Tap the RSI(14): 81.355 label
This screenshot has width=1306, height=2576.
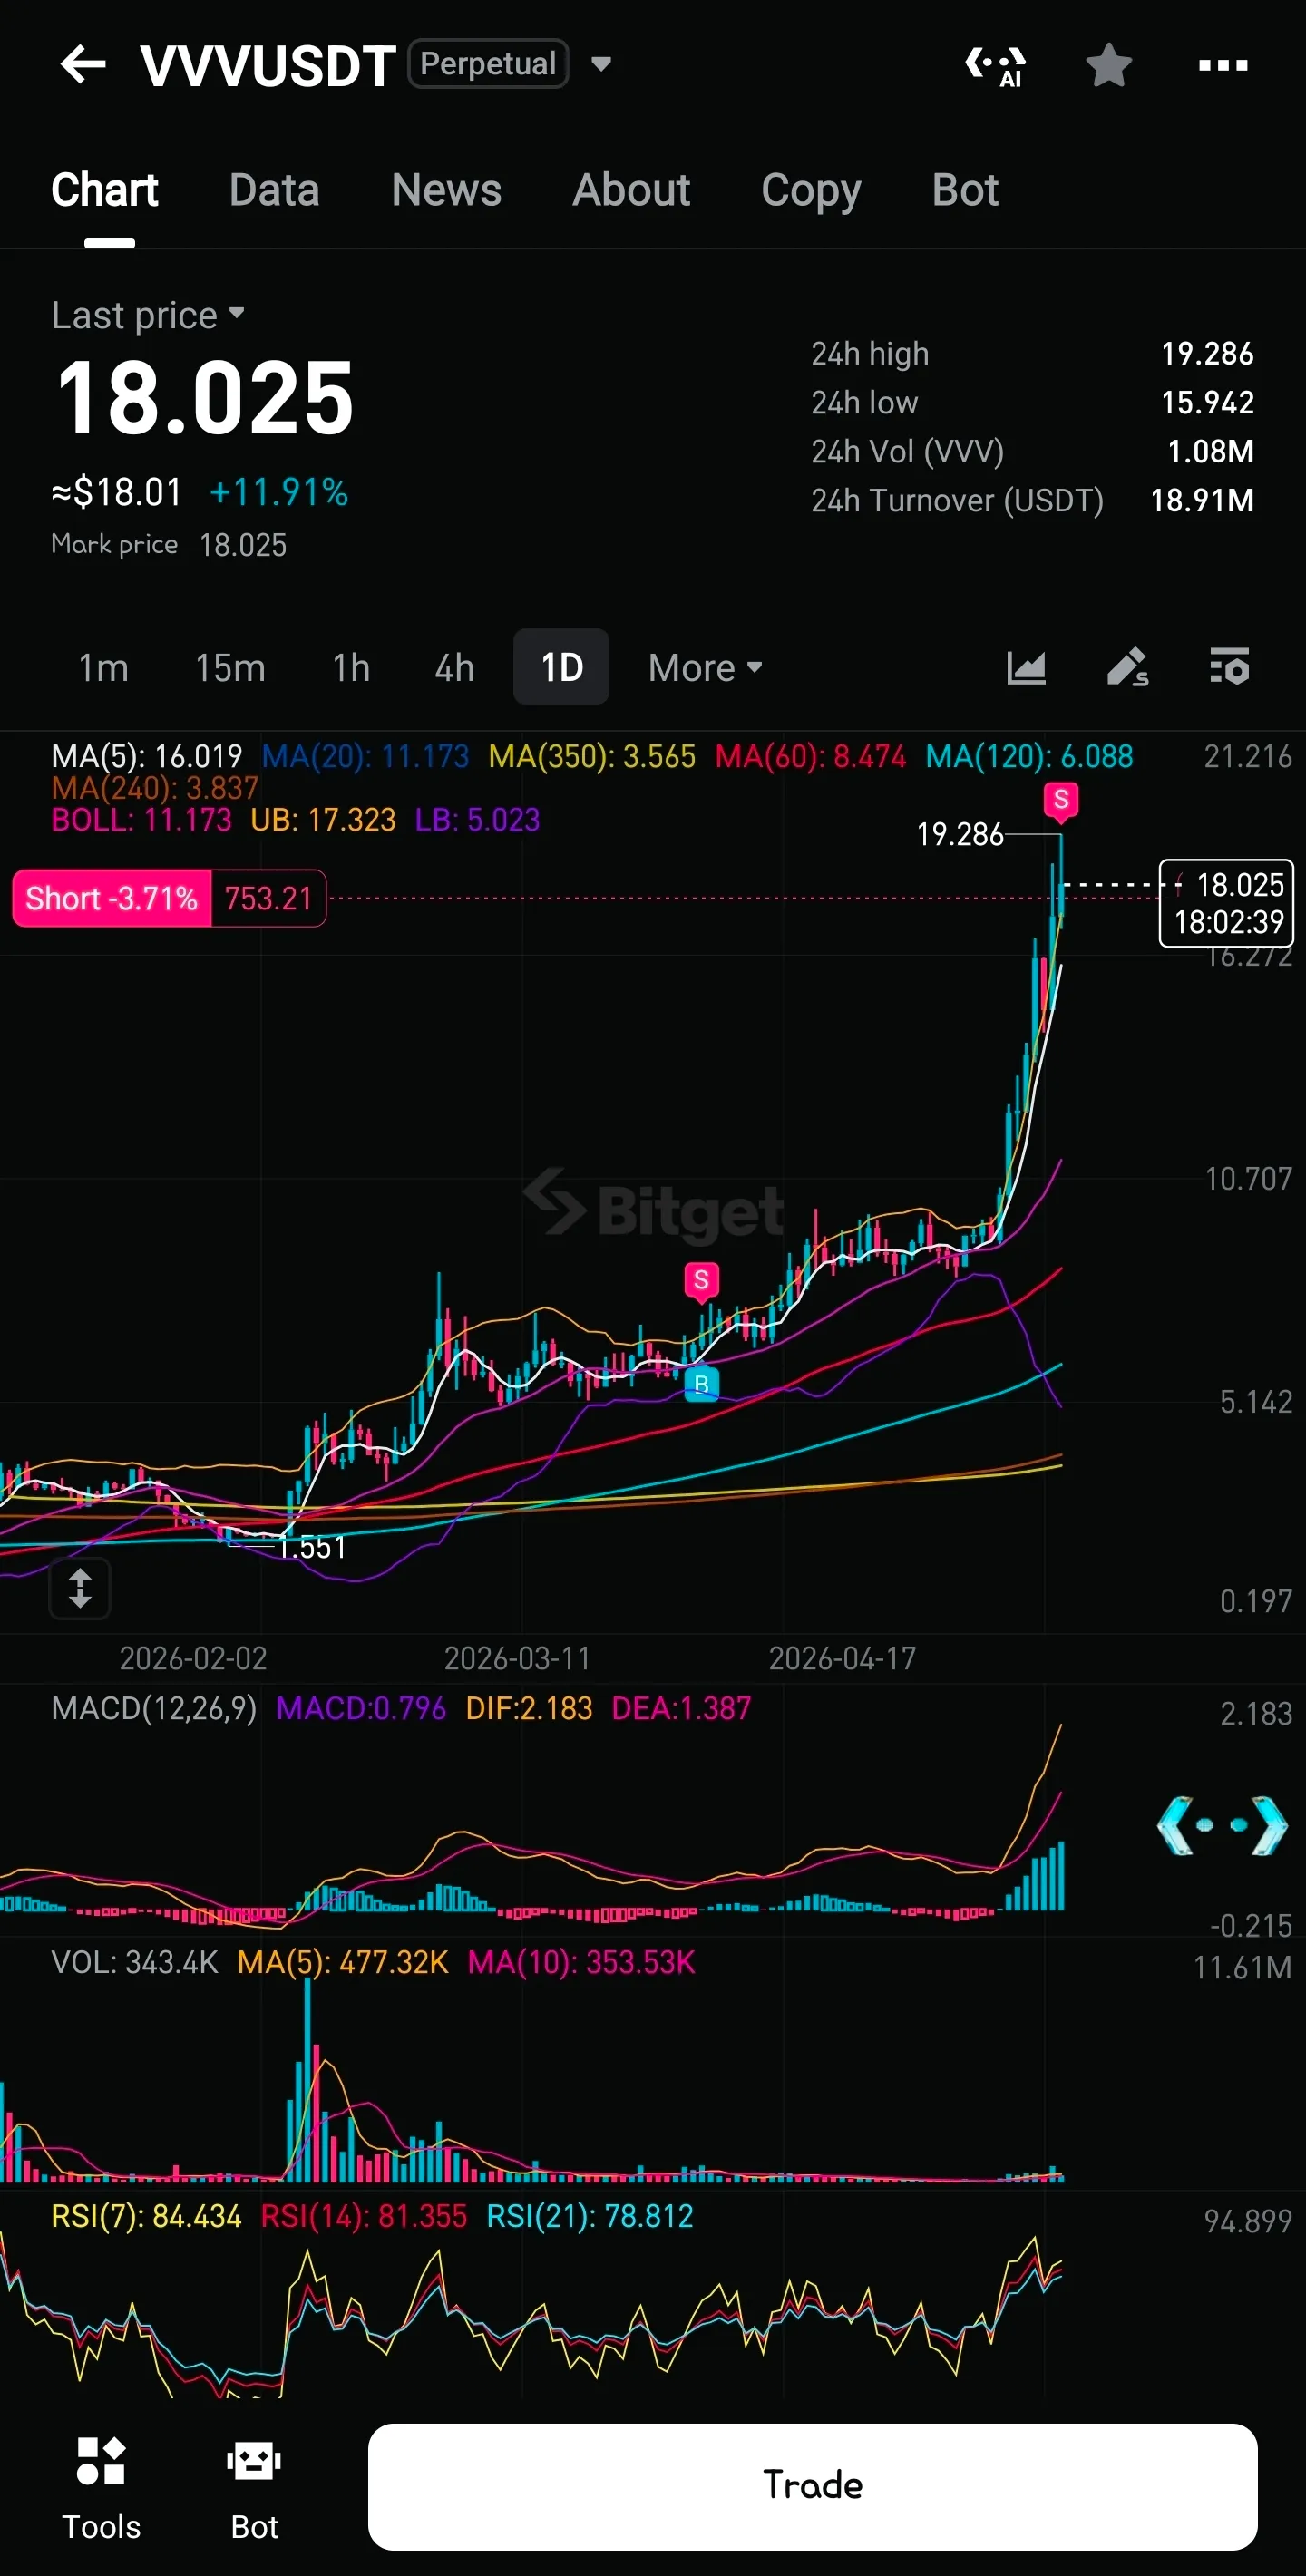click(x=364, y=2216)
